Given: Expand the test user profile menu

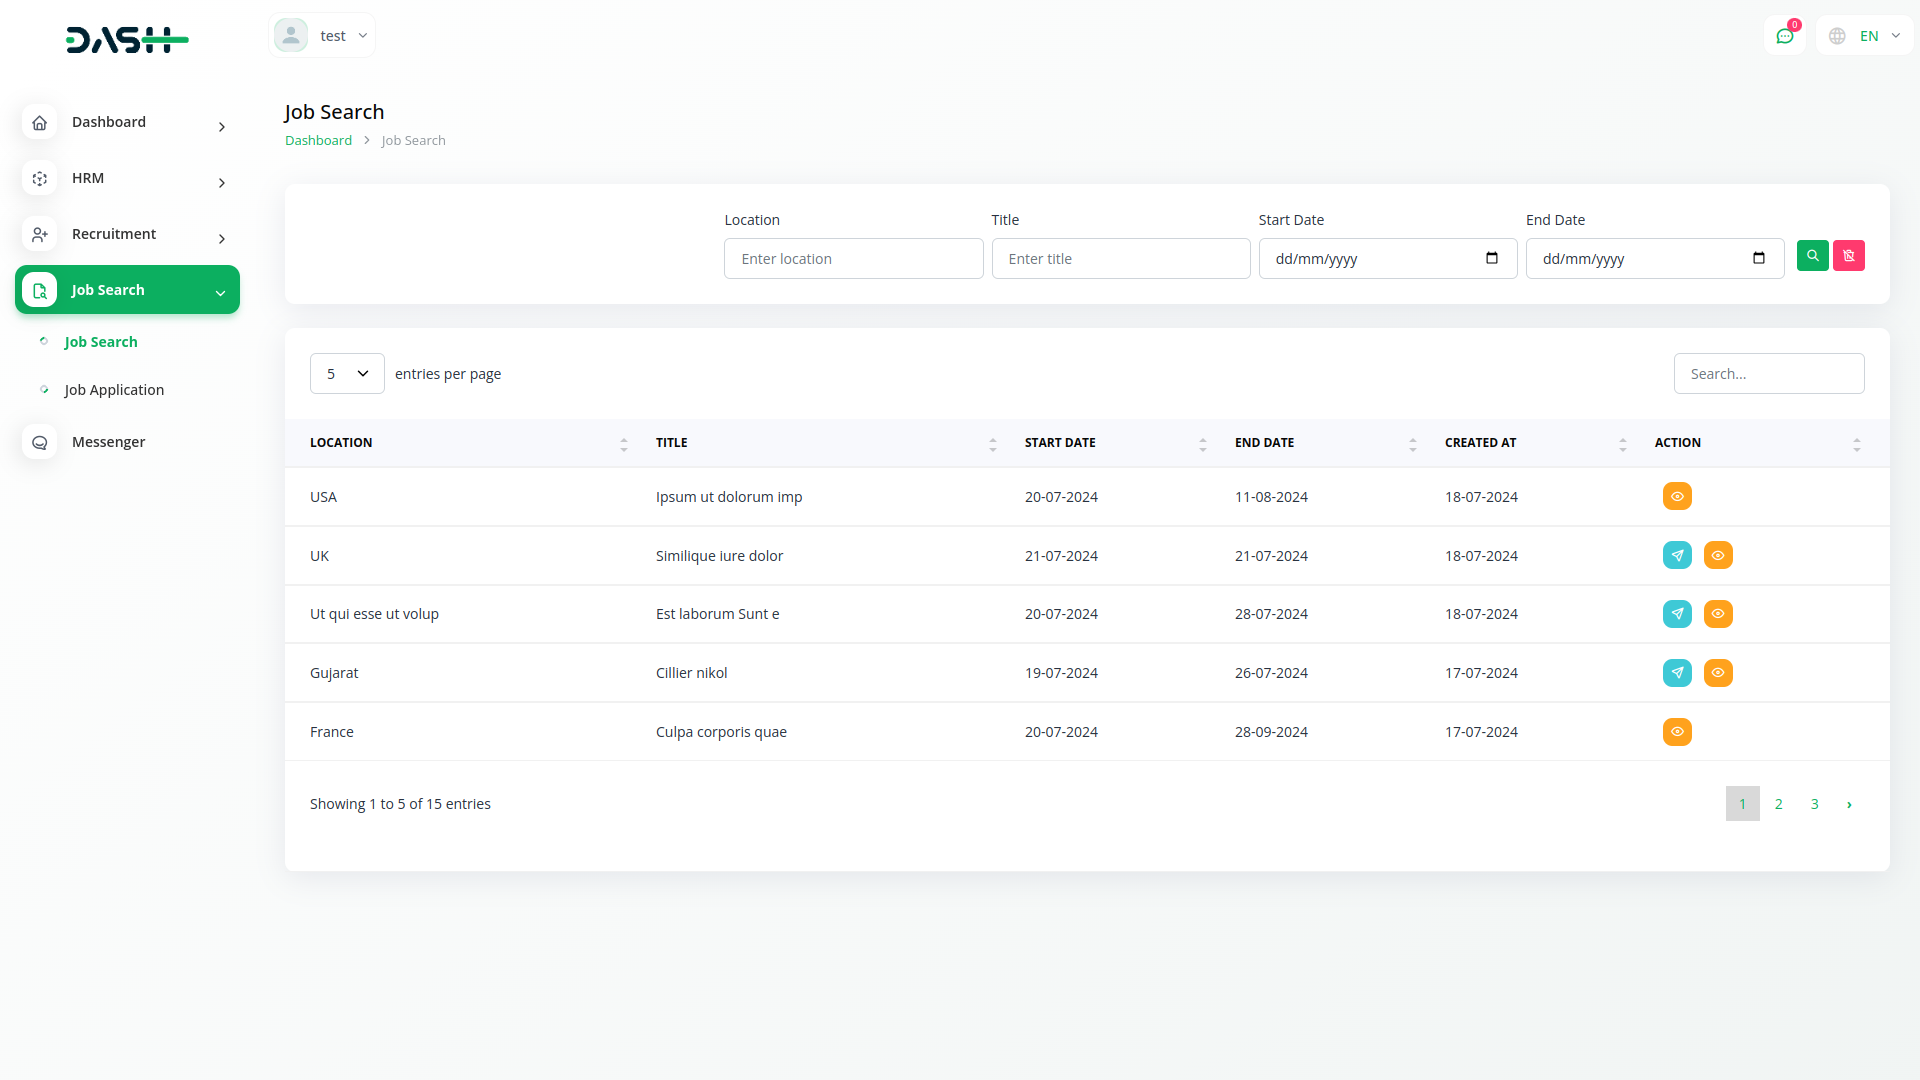Looking at the screenshot, I should point(322,36).
